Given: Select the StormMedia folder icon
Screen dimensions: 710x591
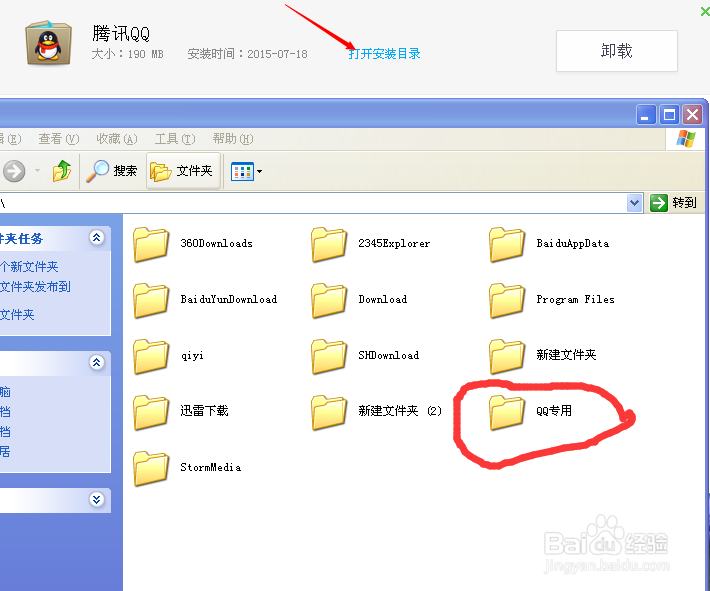Looking at the screenshot, I should (x=151, y=468).
